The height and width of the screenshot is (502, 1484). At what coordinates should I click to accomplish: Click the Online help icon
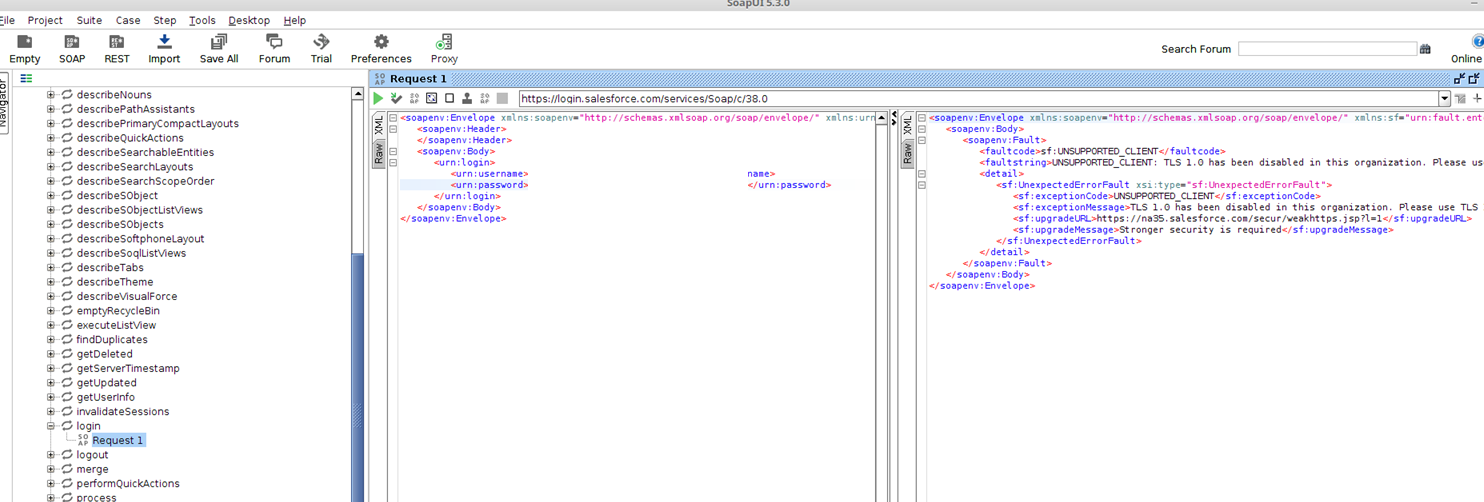click(1477, 42)
